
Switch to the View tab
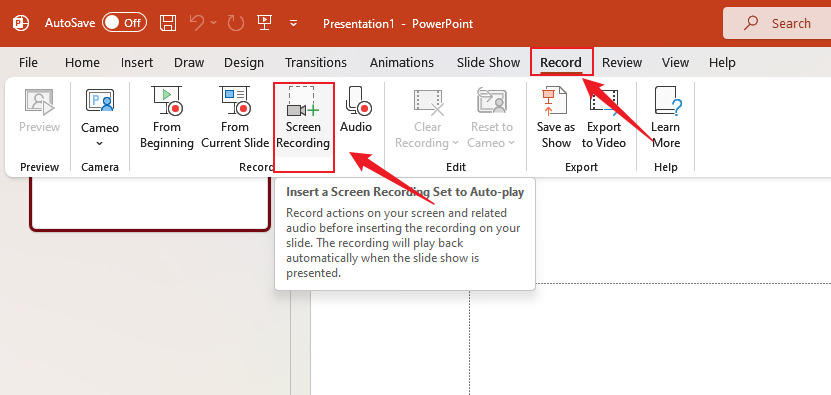tap(675, 63)
